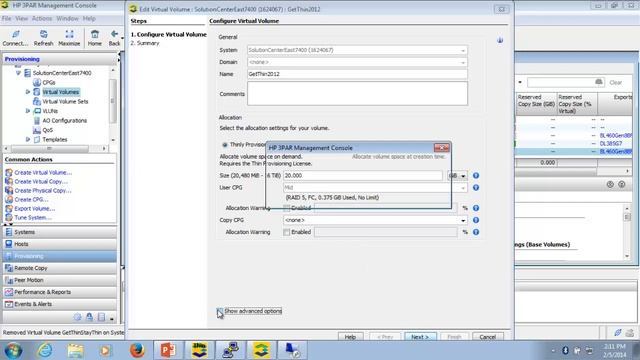Click the Windows Start button

13,351
